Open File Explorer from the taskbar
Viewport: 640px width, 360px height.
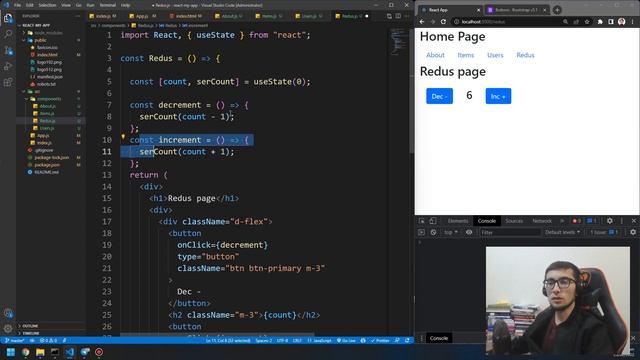pos(40,352)
